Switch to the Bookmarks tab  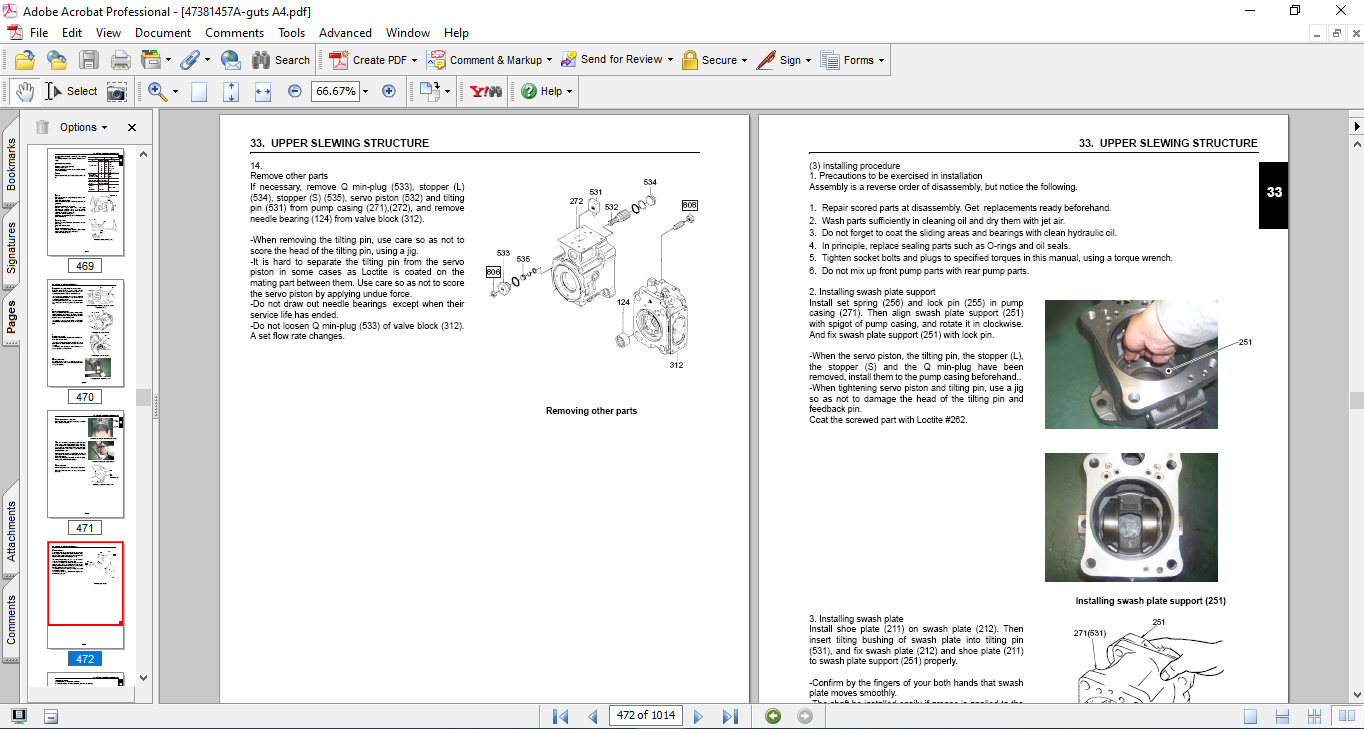(x=12, y=165)
